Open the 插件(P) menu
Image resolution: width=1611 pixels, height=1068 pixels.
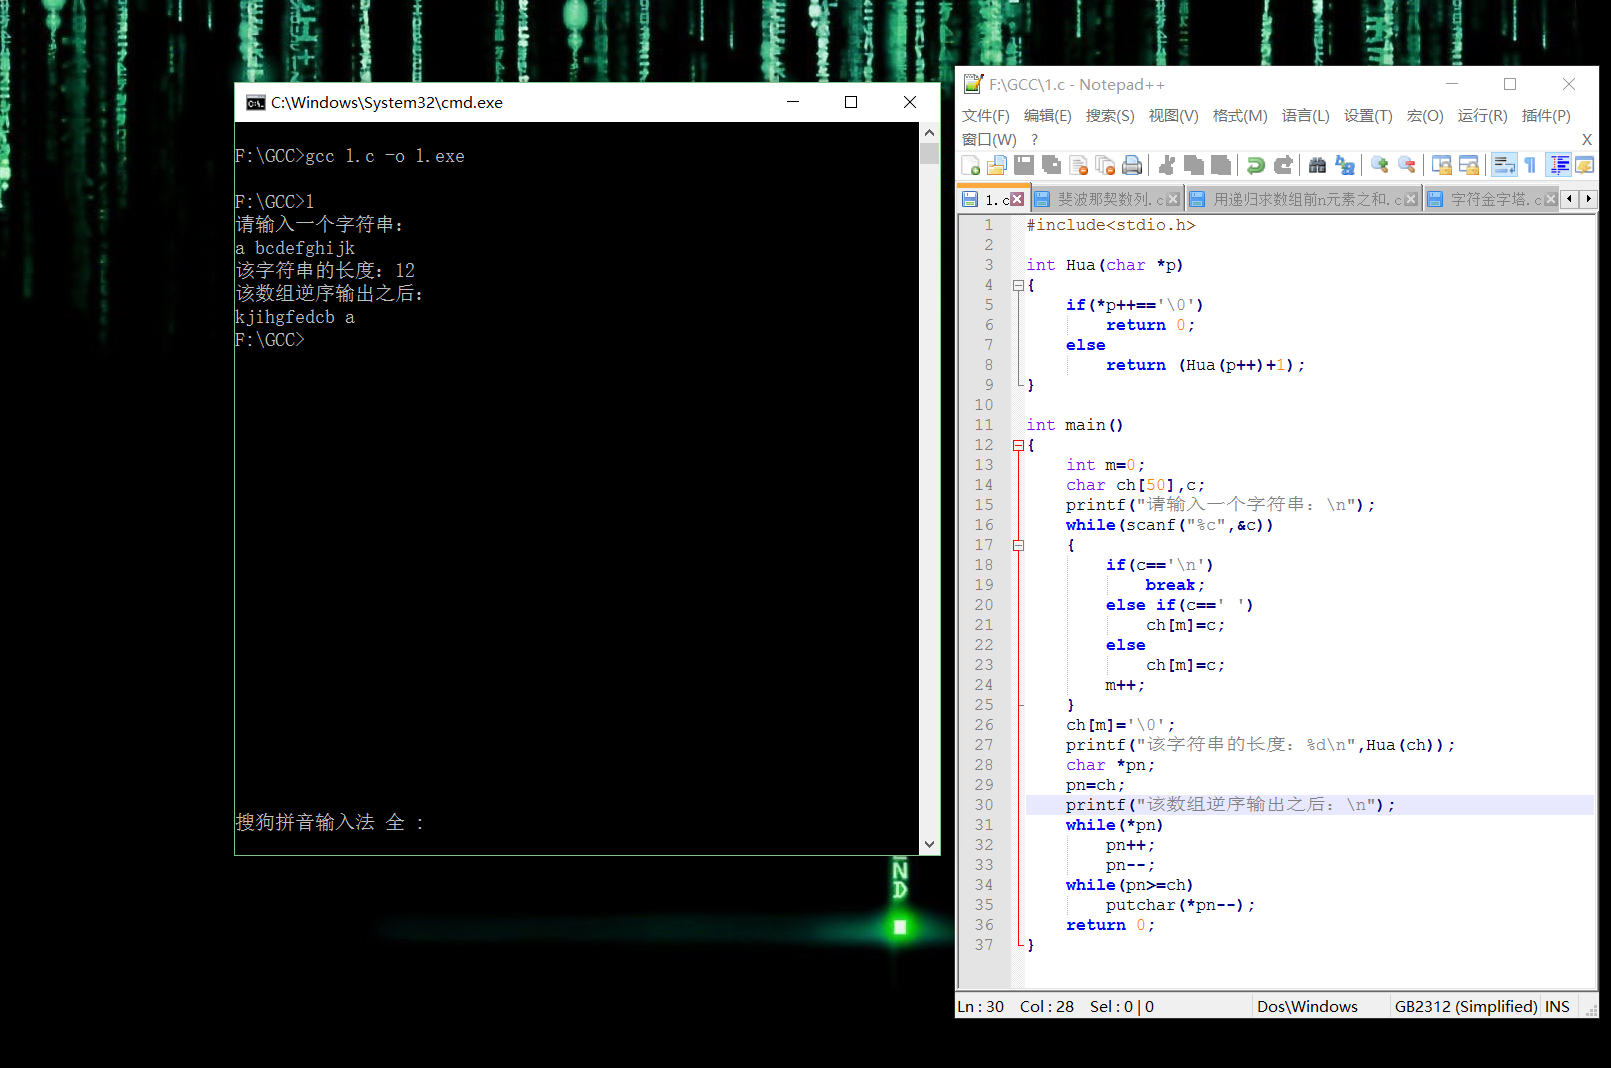click(1546, 116)
